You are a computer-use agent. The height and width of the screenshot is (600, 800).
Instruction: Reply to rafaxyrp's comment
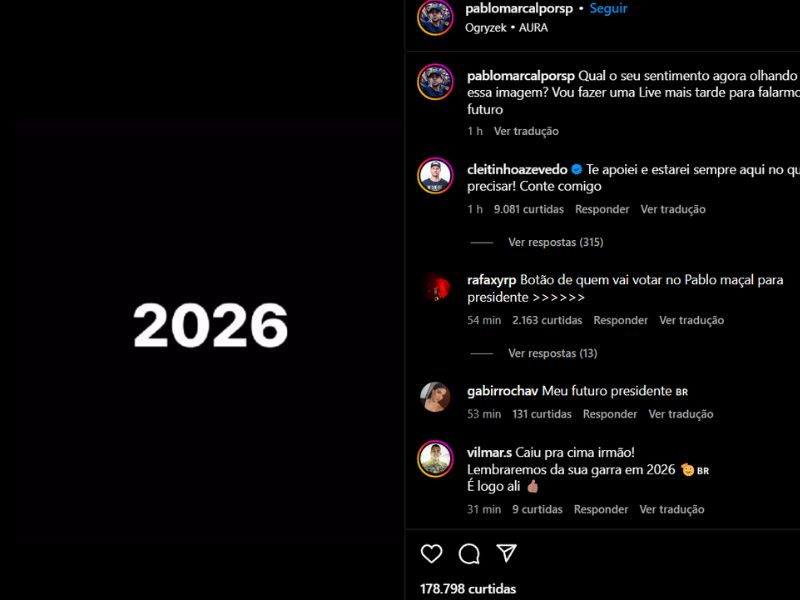[620, 320]
